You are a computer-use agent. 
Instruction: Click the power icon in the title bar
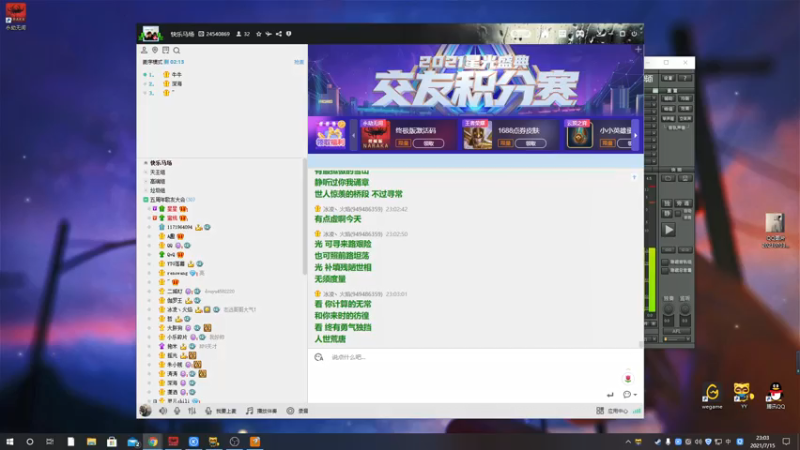tap(634, 34)
